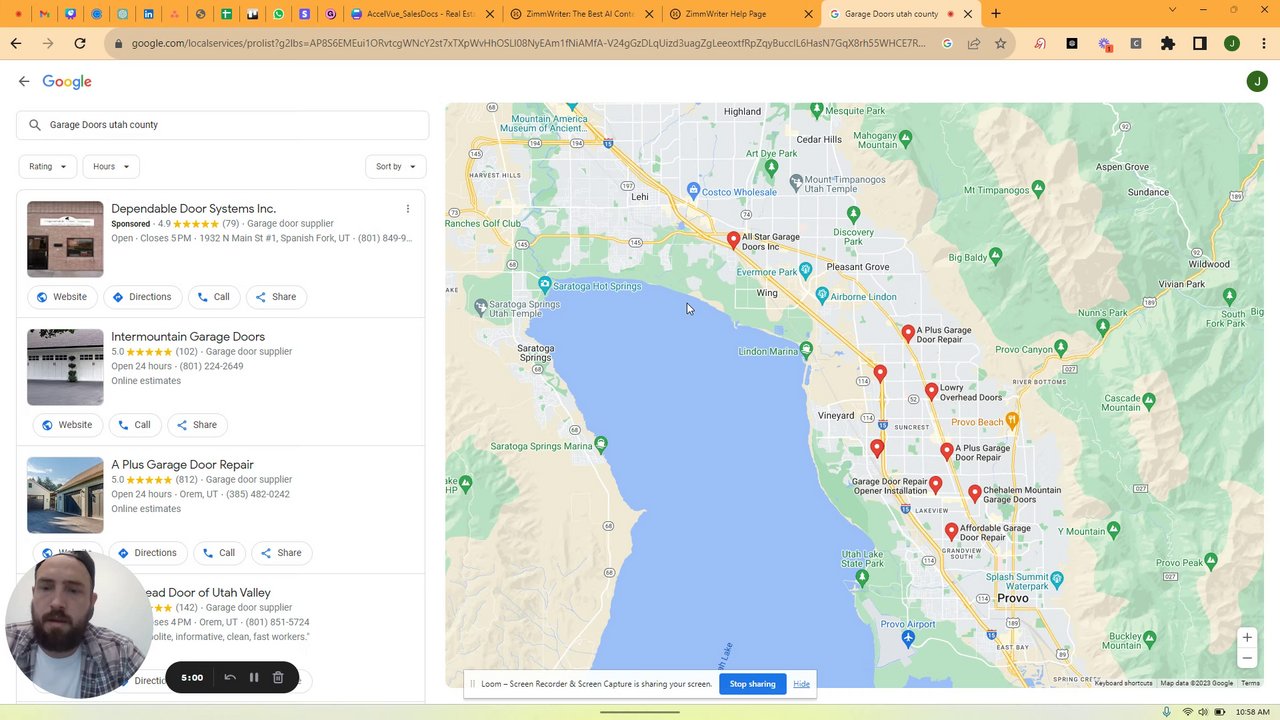This screenshot has width=1280, height=720.
Task: Click the microphone icon in the system tray
Action: tap(1166, 712)
